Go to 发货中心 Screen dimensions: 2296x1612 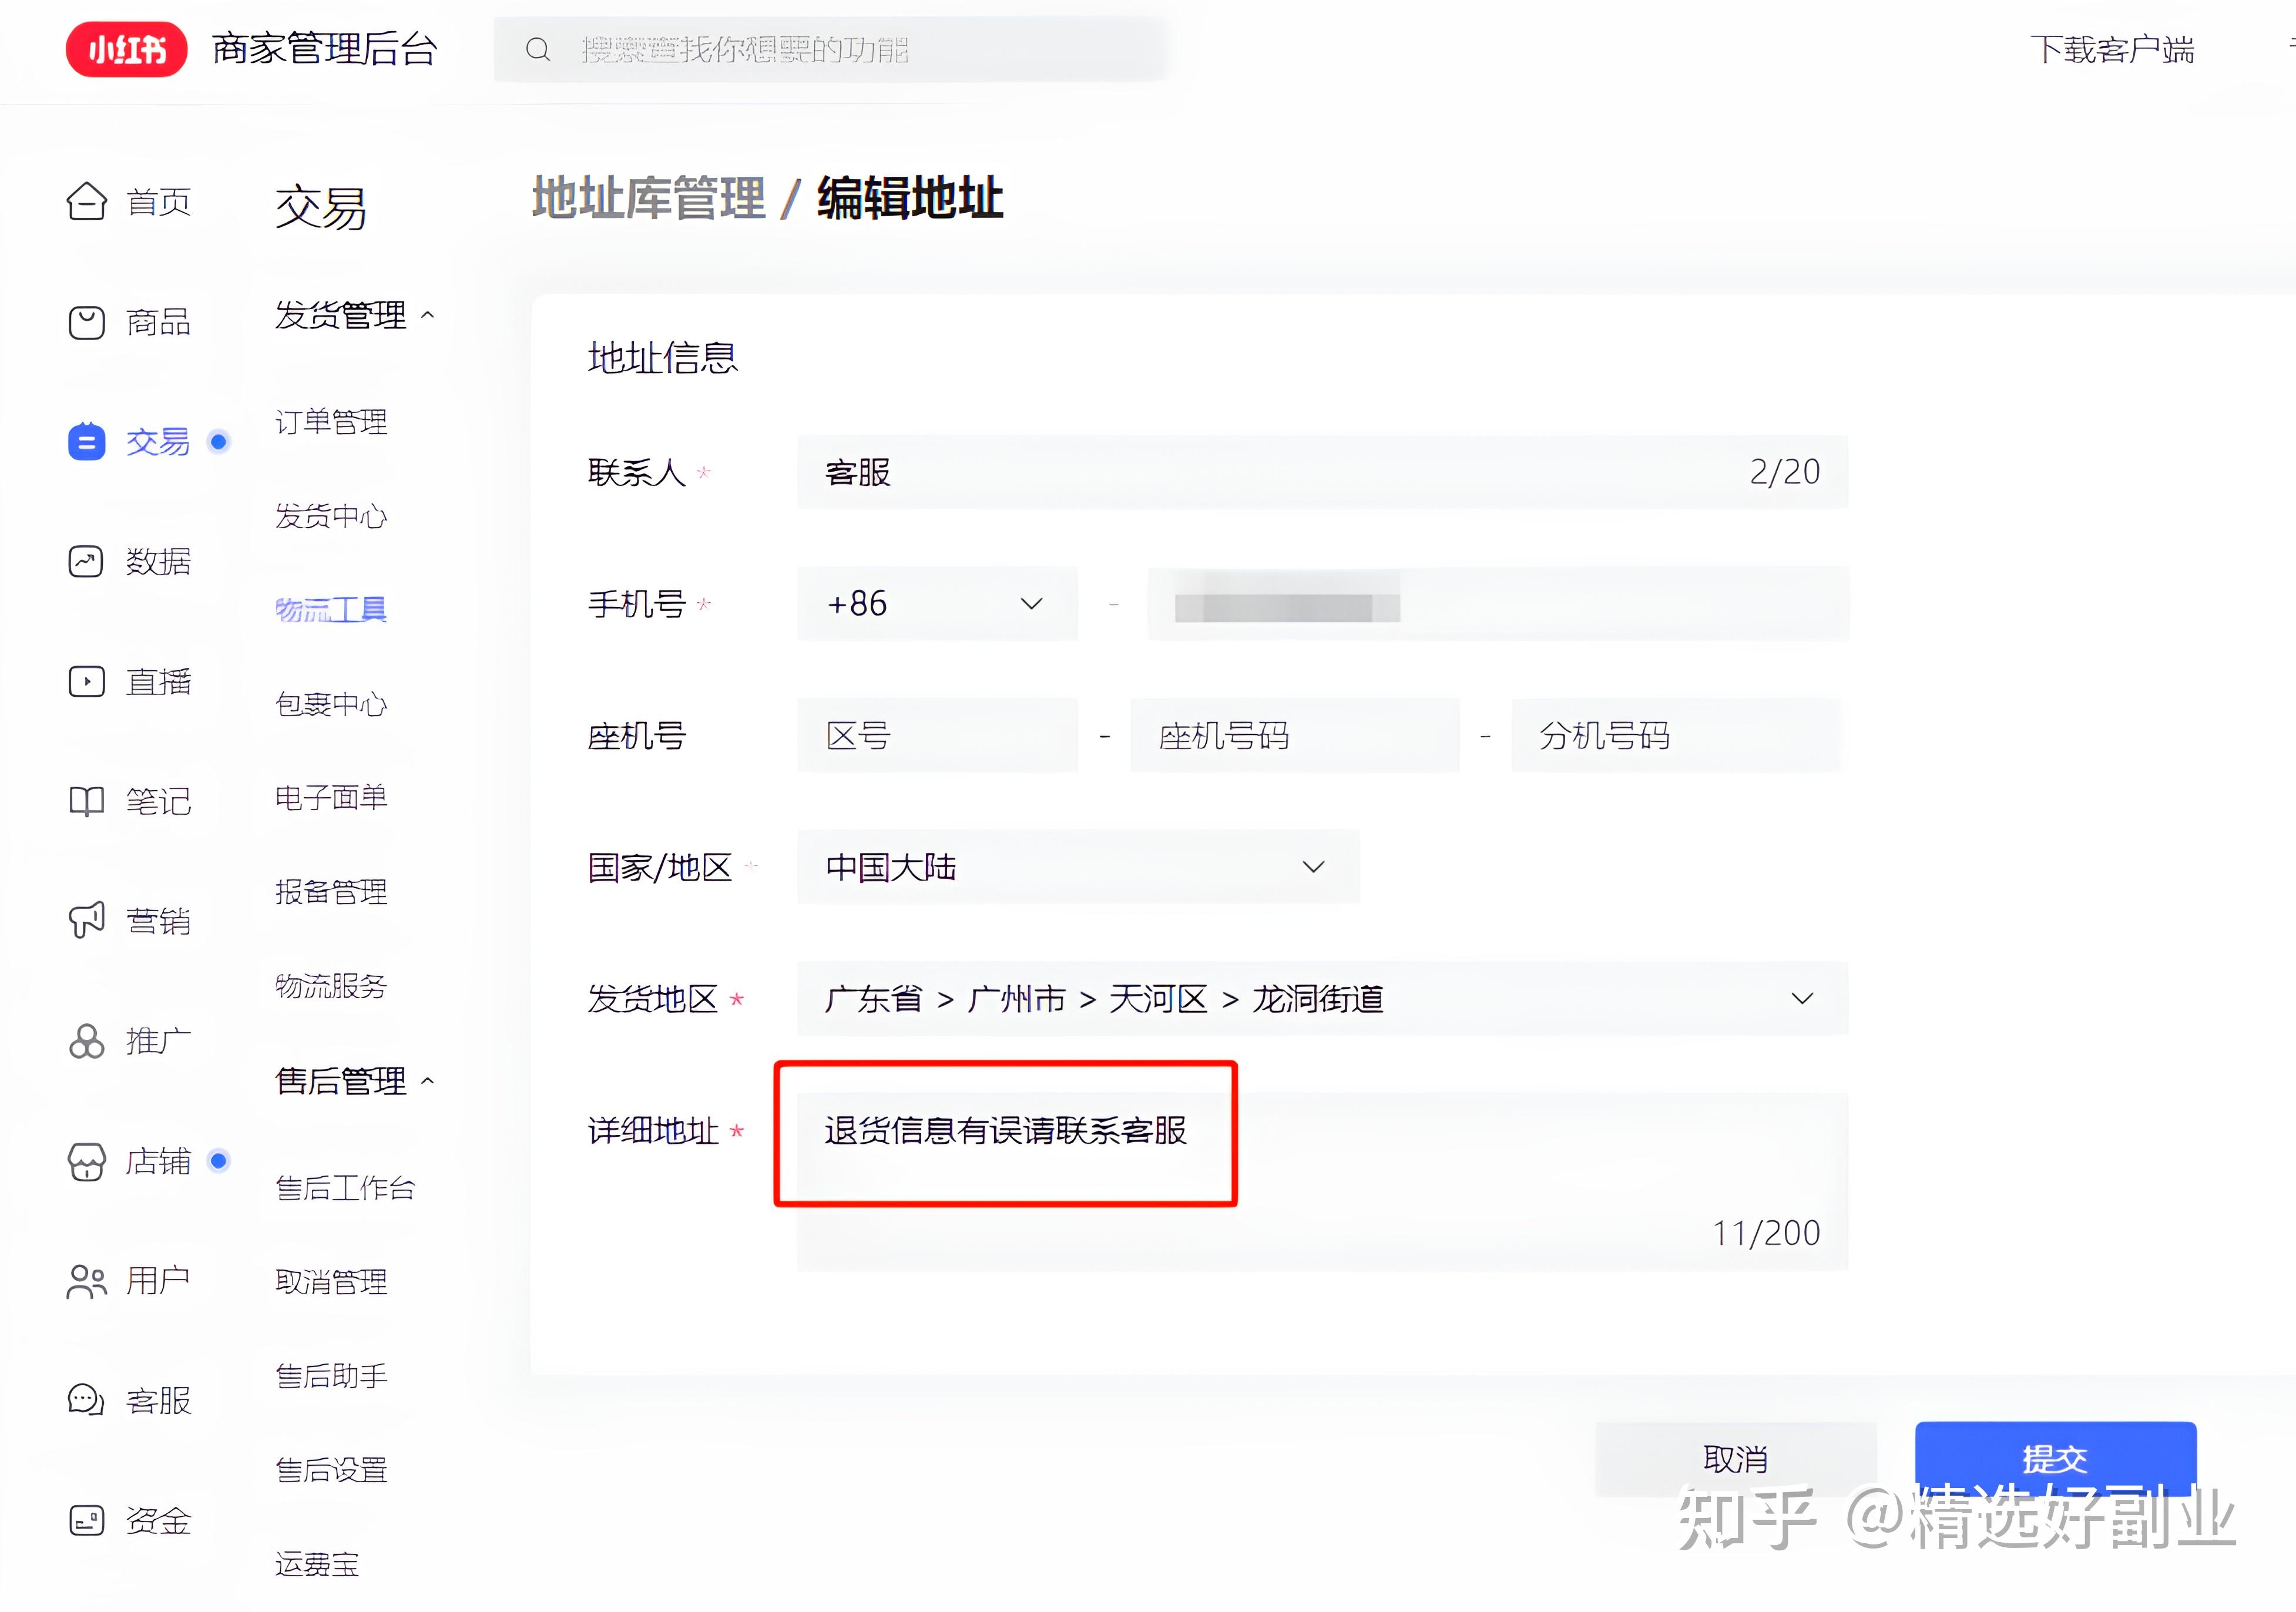pos(331,516)
